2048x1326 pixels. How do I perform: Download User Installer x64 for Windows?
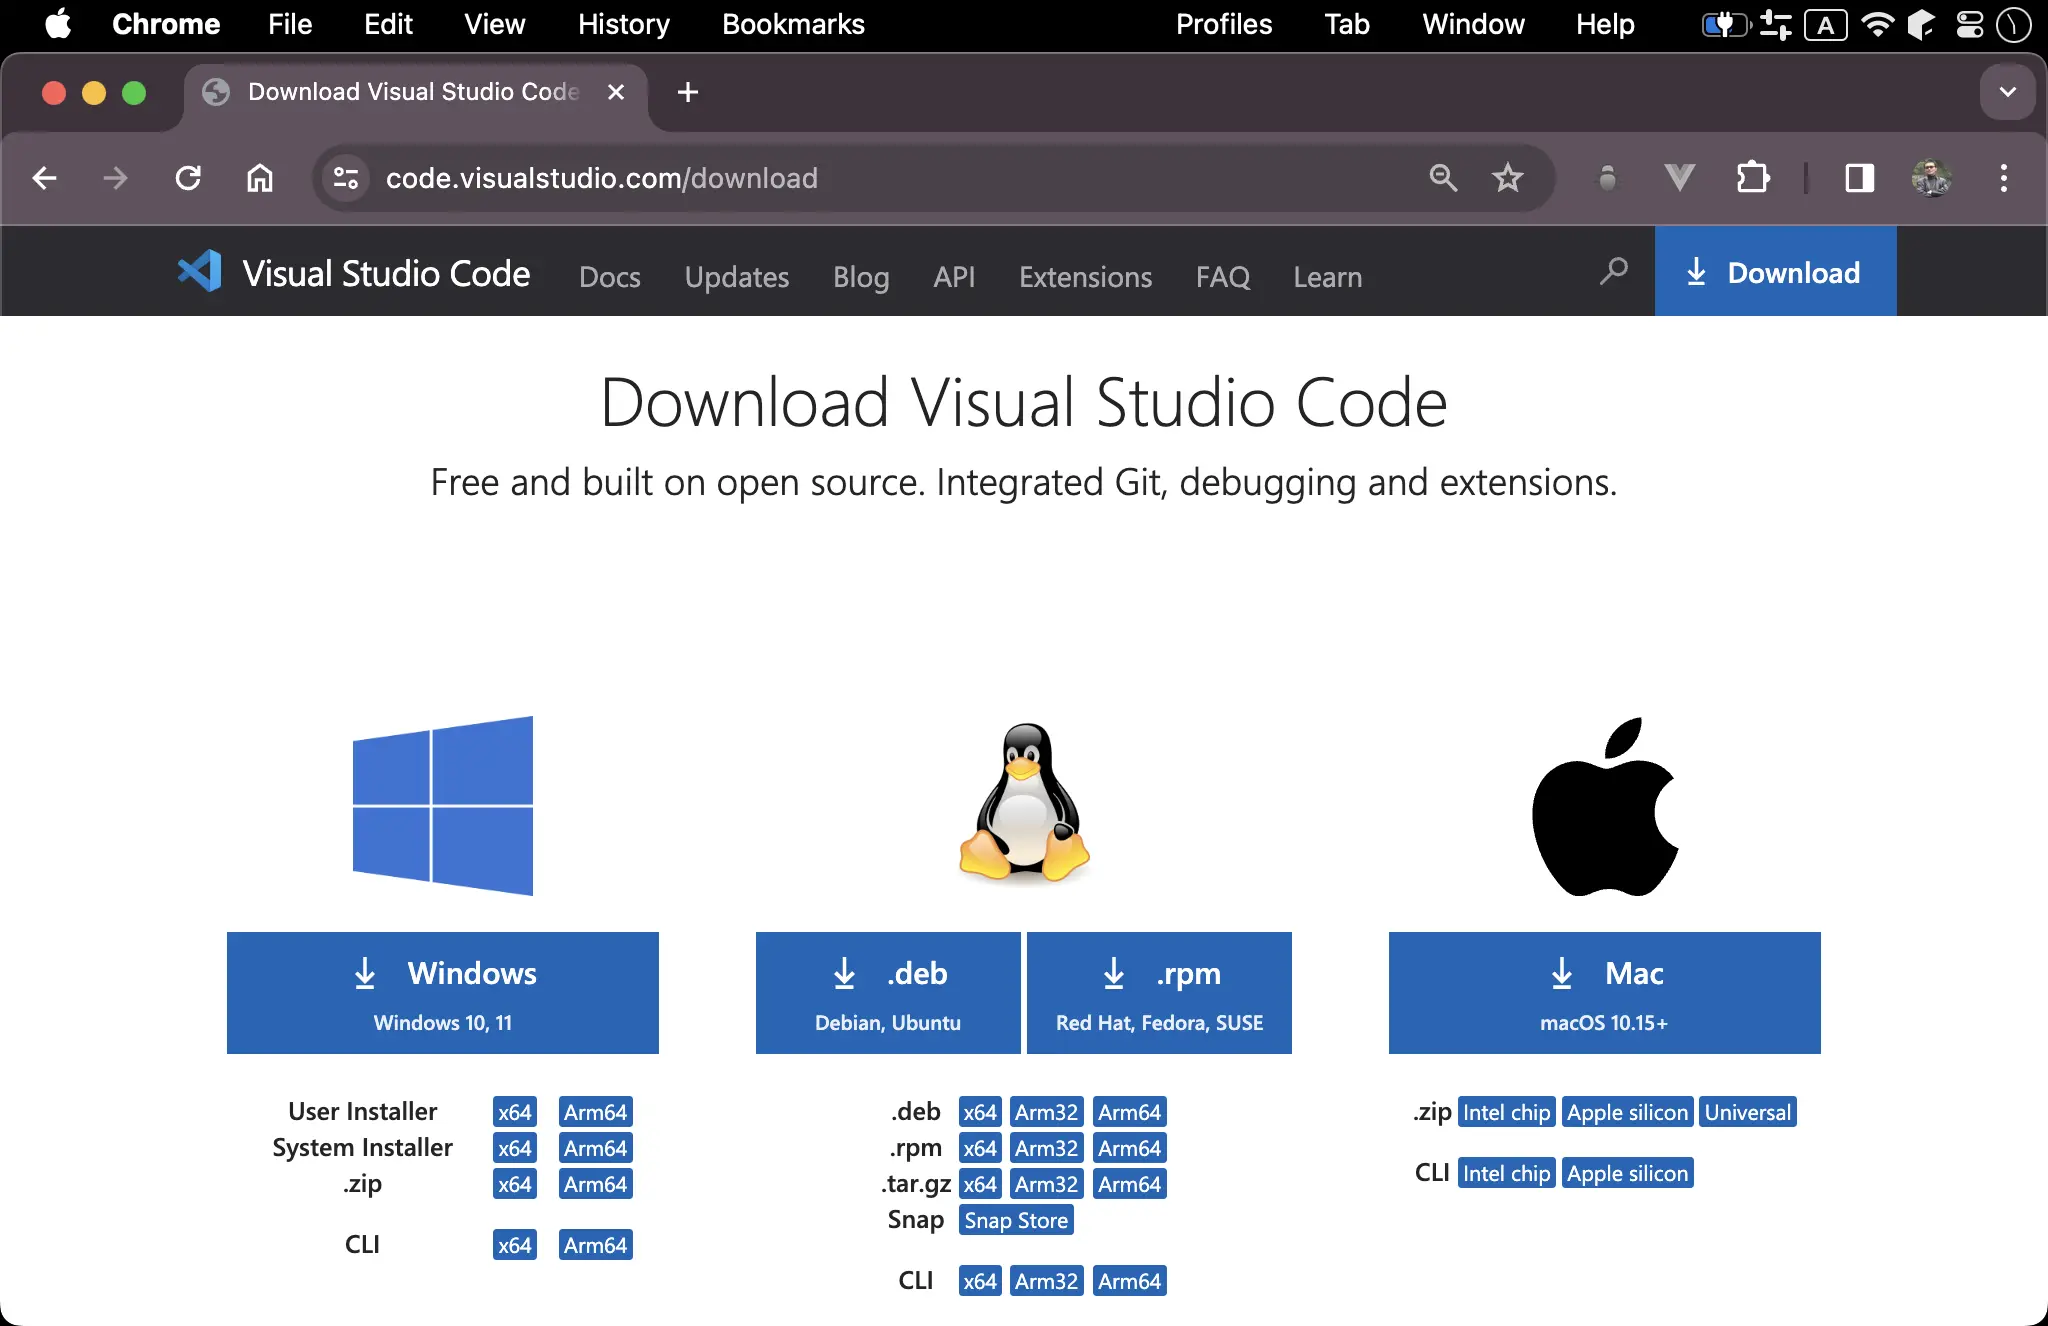tap(515, 1112)
